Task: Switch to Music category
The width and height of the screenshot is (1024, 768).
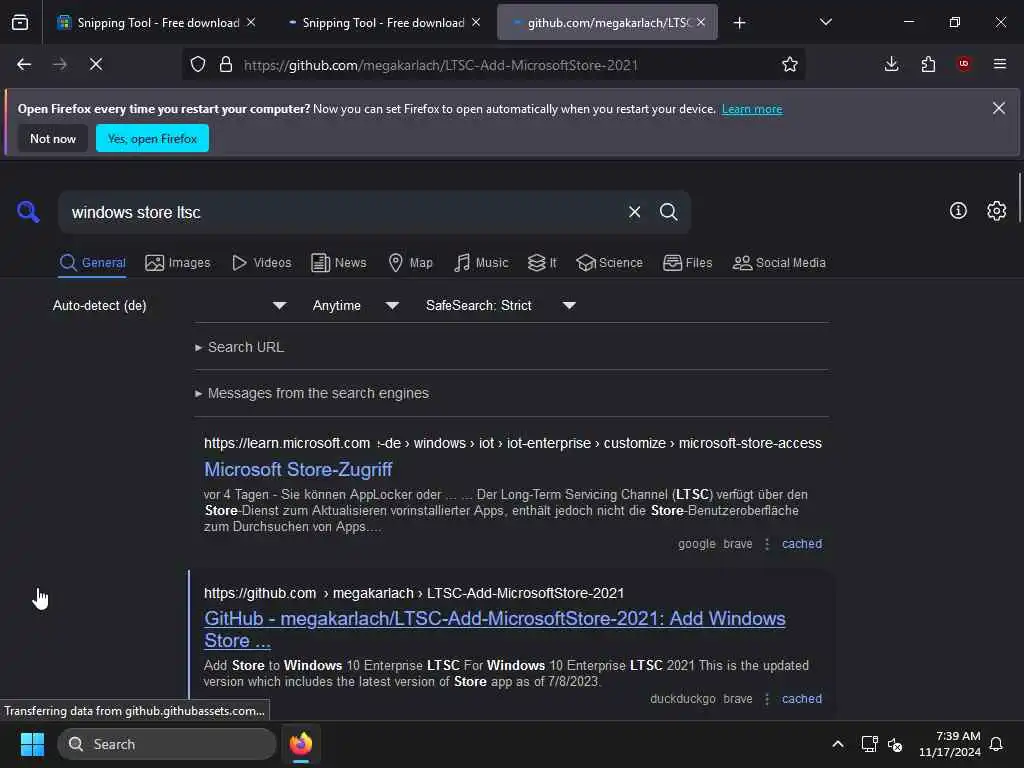Action: [481, 263]
